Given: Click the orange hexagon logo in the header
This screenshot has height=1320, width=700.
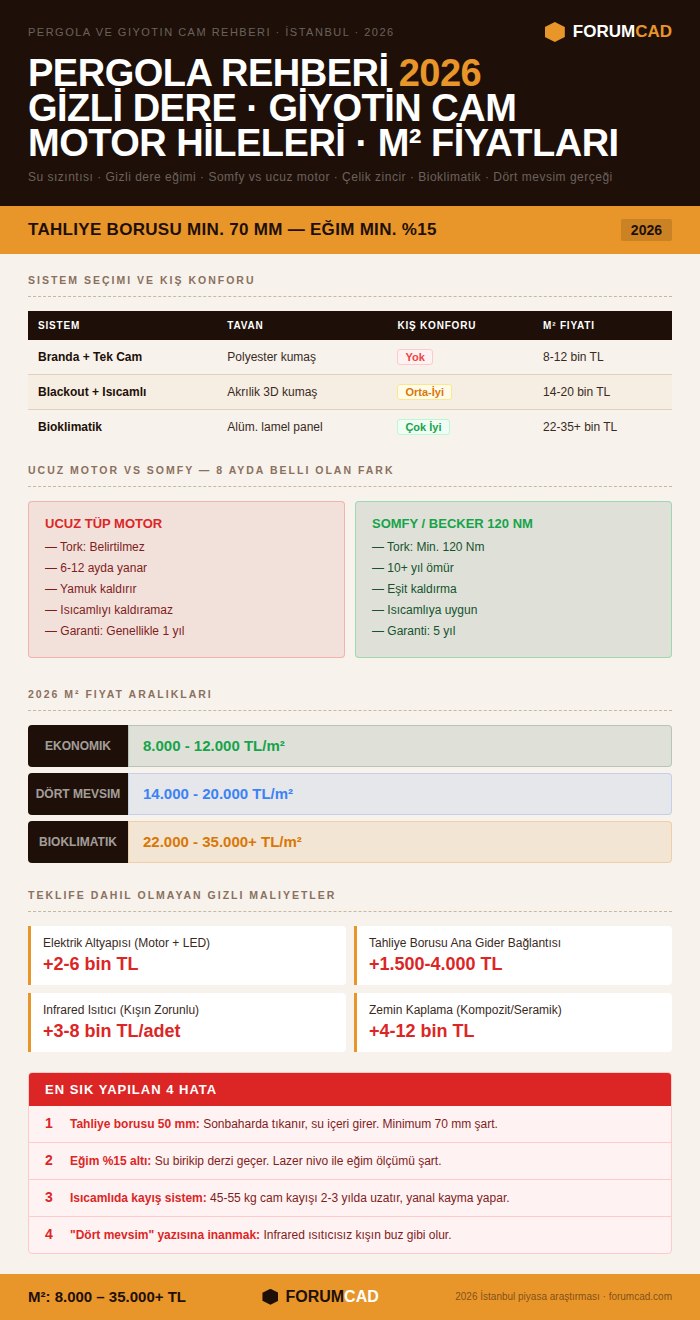Looking at the screenshot, I should pos(555,32).
